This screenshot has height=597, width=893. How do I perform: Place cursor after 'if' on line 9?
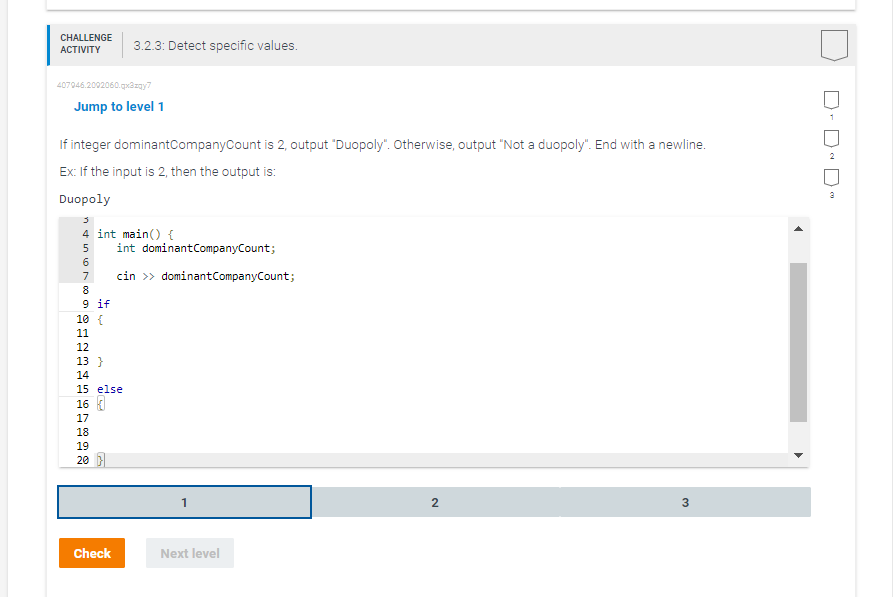[x=110, y=304]
